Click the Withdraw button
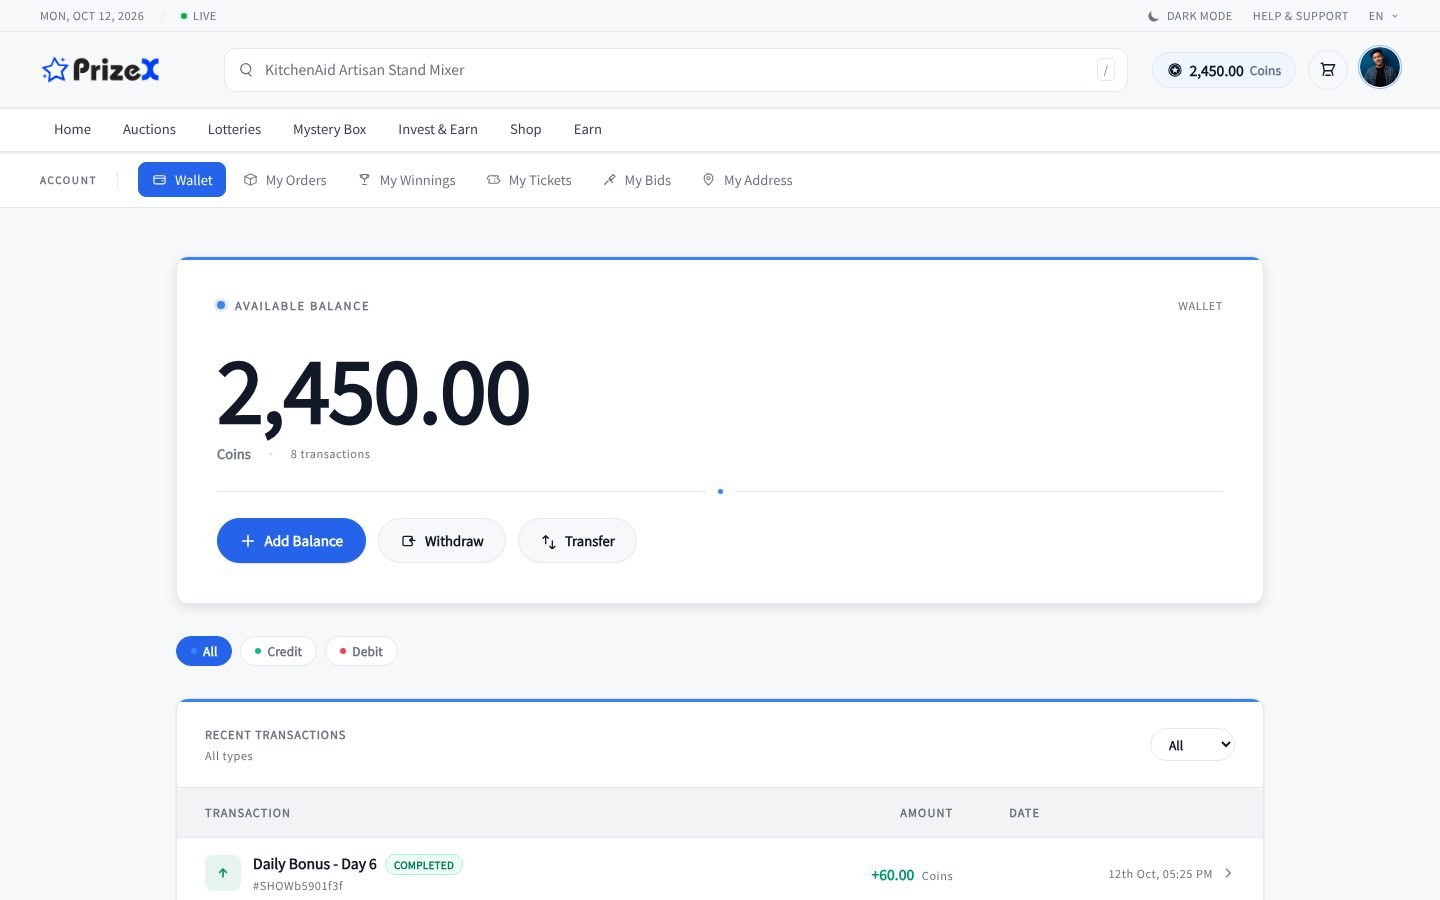The image size is (1440, 900). (442, 541)
